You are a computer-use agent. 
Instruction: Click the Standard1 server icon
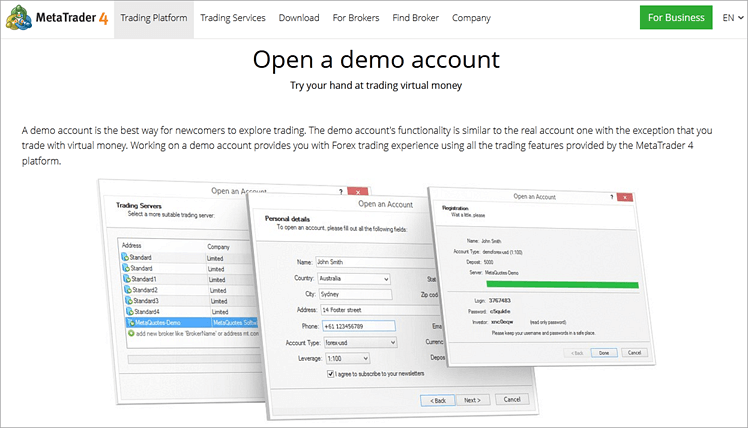coord(126,280)
